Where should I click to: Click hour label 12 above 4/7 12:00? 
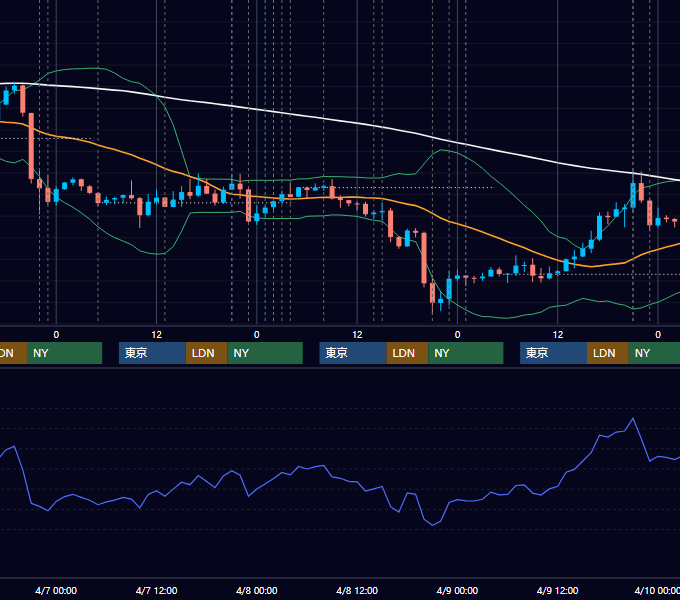157,335
